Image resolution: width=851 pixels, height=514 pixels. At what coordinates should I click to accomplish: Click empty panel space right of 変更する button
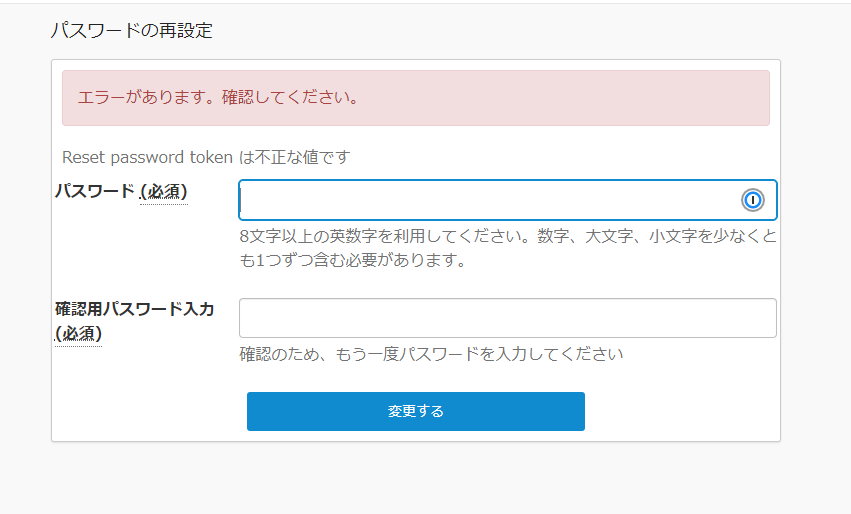680,411
